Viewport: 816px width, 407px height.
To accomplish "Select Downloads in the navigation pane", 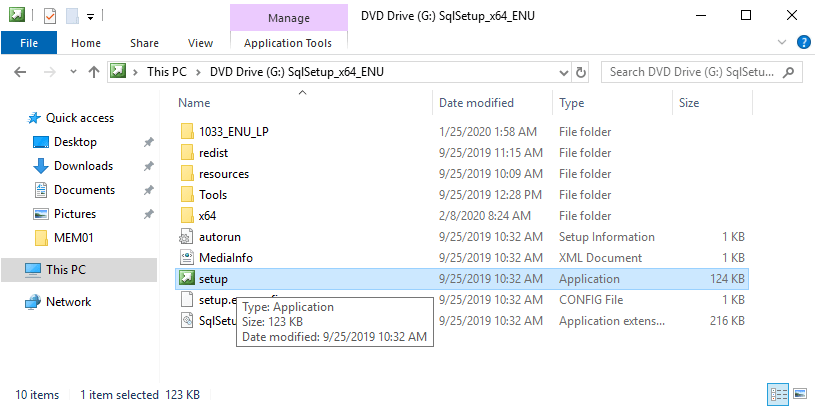I will tap(83, 166).
